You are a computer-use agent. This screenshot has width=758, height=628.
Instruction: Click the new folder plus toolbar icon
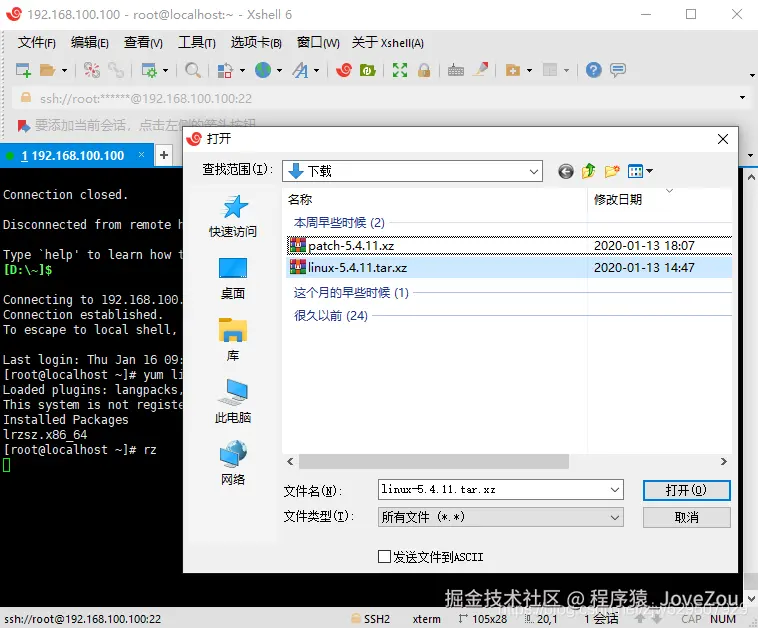[512, 71]
